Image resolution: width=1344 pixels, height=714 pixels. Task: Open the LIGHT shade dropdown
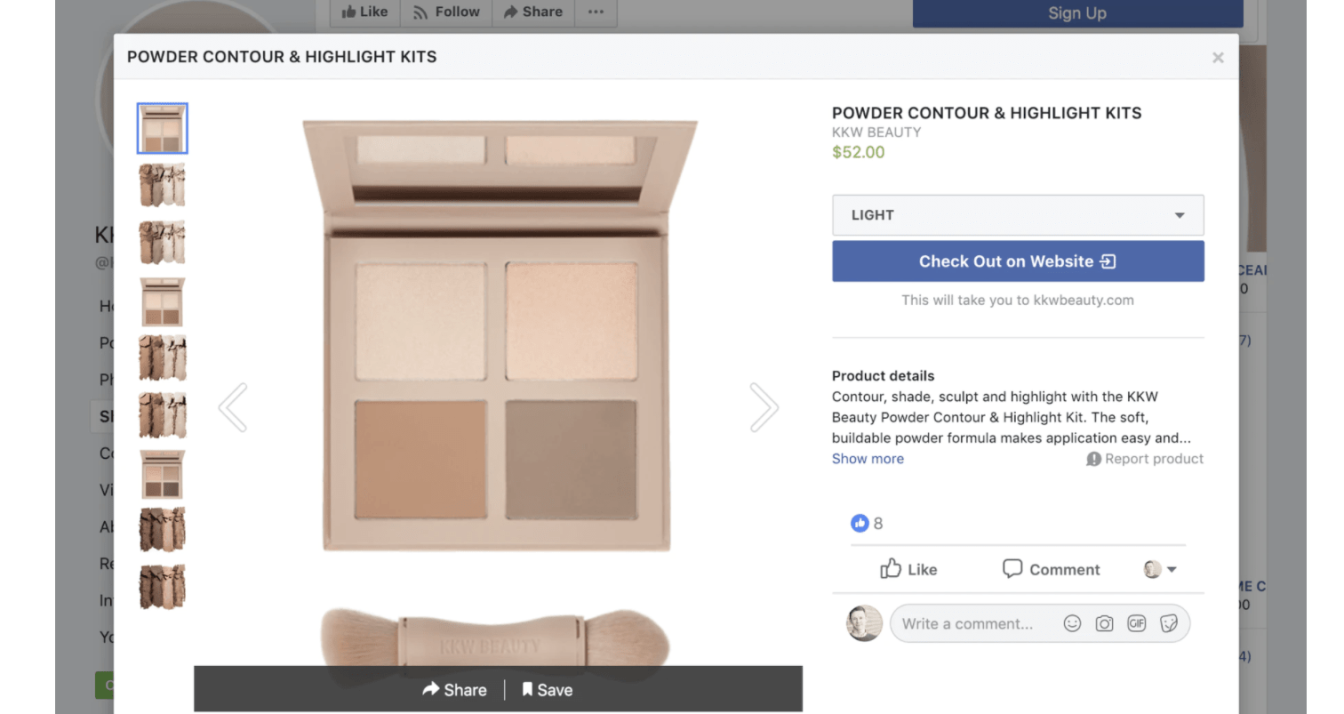pyautogui.click(x=1018, y=215)
